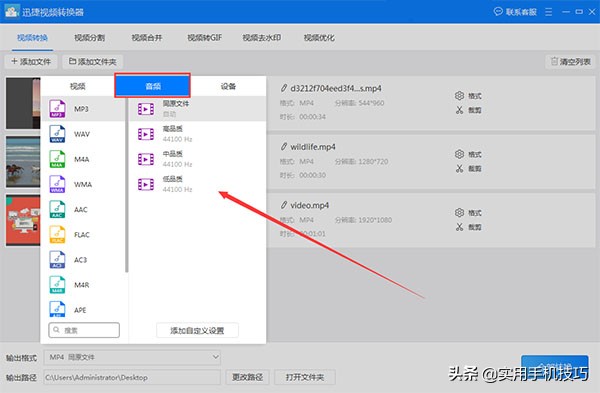This screenshot has height=393, width=600.
Task: Click the format list scrollbar
Action: (126, 184)
